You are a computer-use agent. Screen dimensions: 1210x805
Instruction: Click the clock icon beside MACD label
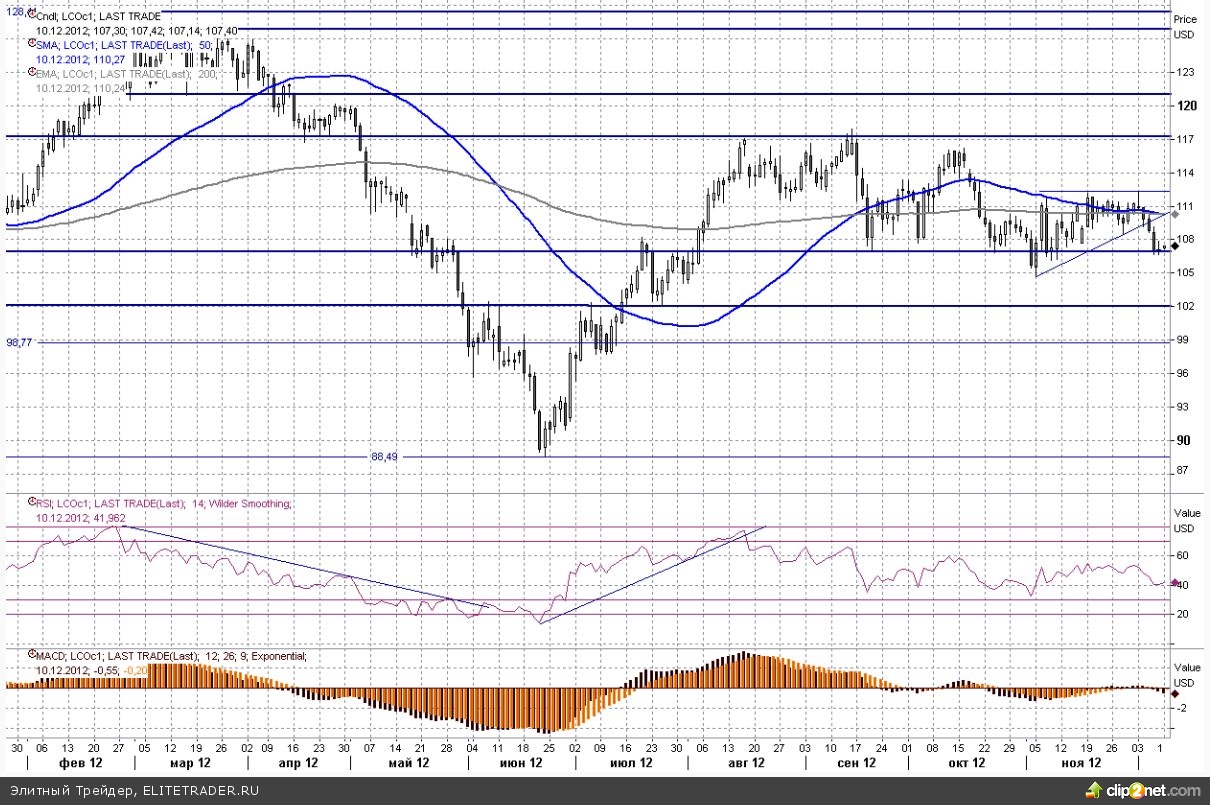30,656
